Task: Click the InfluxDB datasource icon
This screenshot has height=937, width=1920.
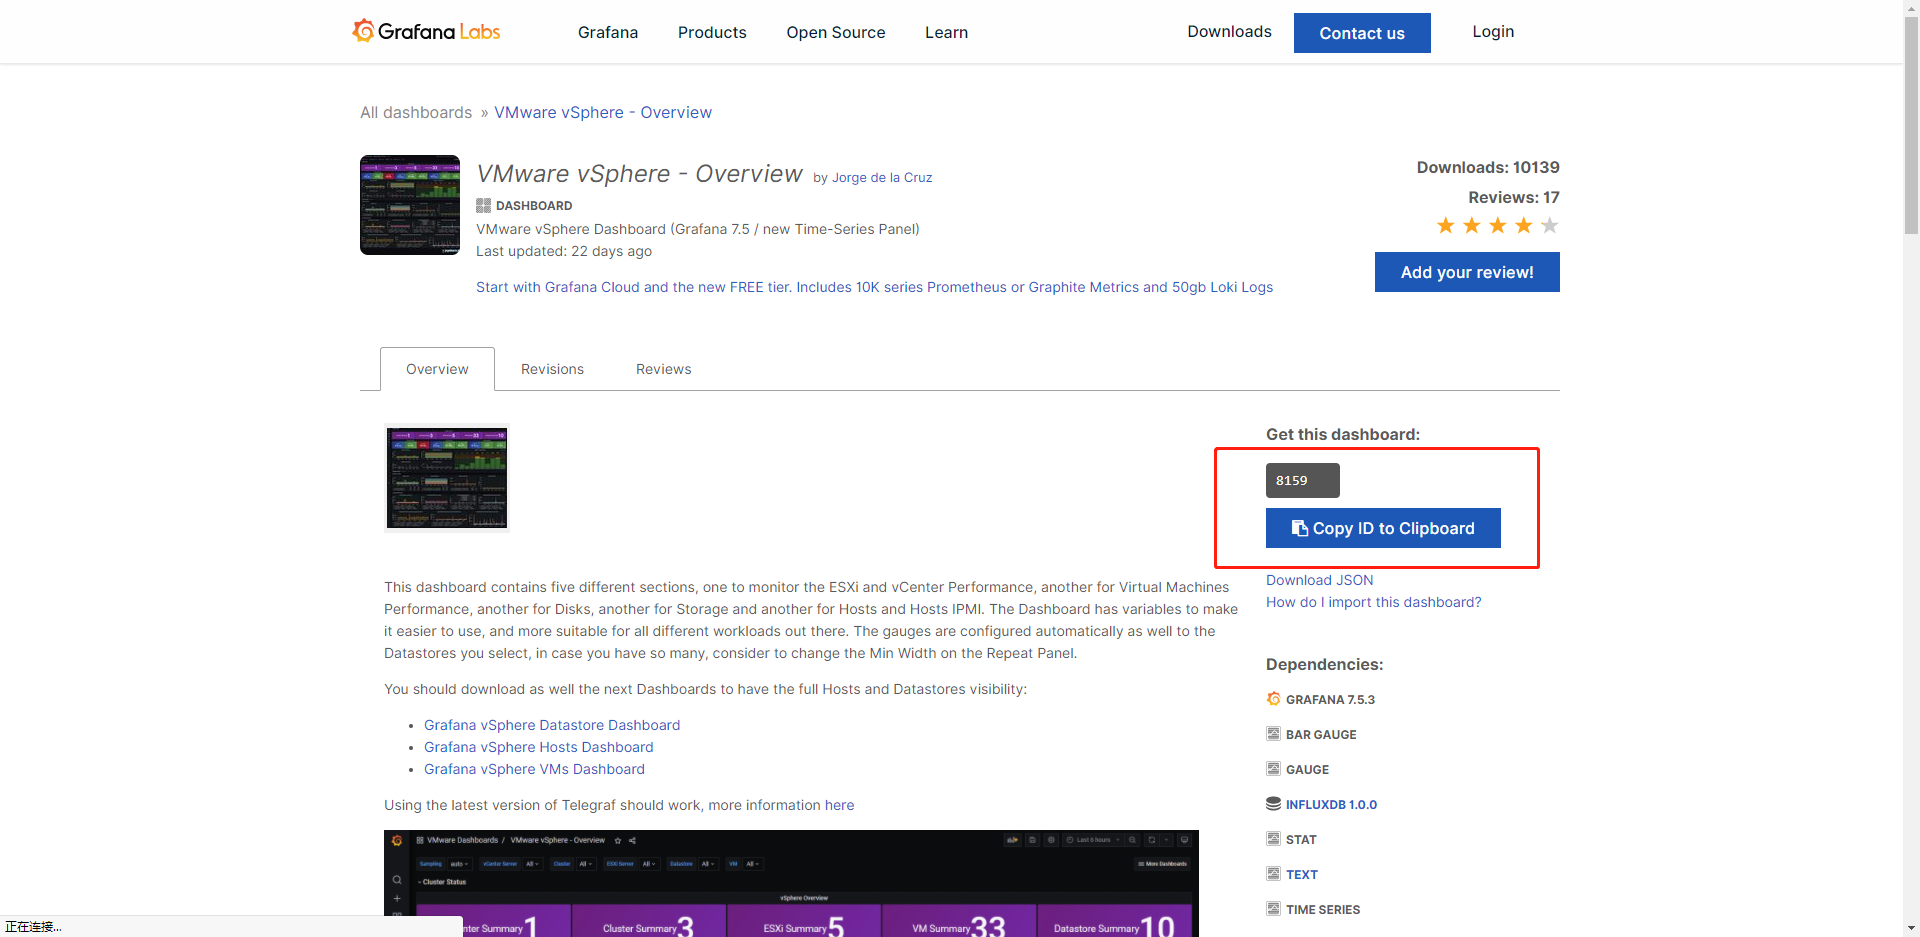Action: (1273, 804)
